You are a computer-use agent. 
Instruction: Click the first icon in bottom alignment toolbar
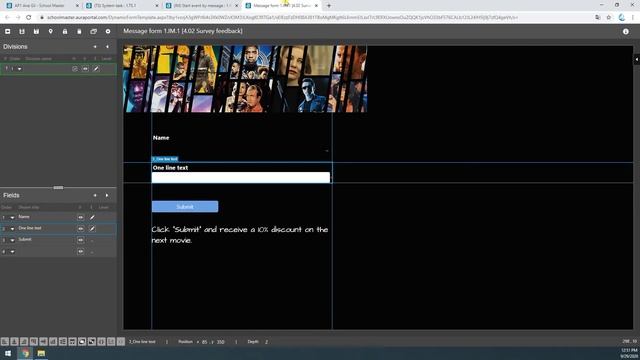click(4, 342)
